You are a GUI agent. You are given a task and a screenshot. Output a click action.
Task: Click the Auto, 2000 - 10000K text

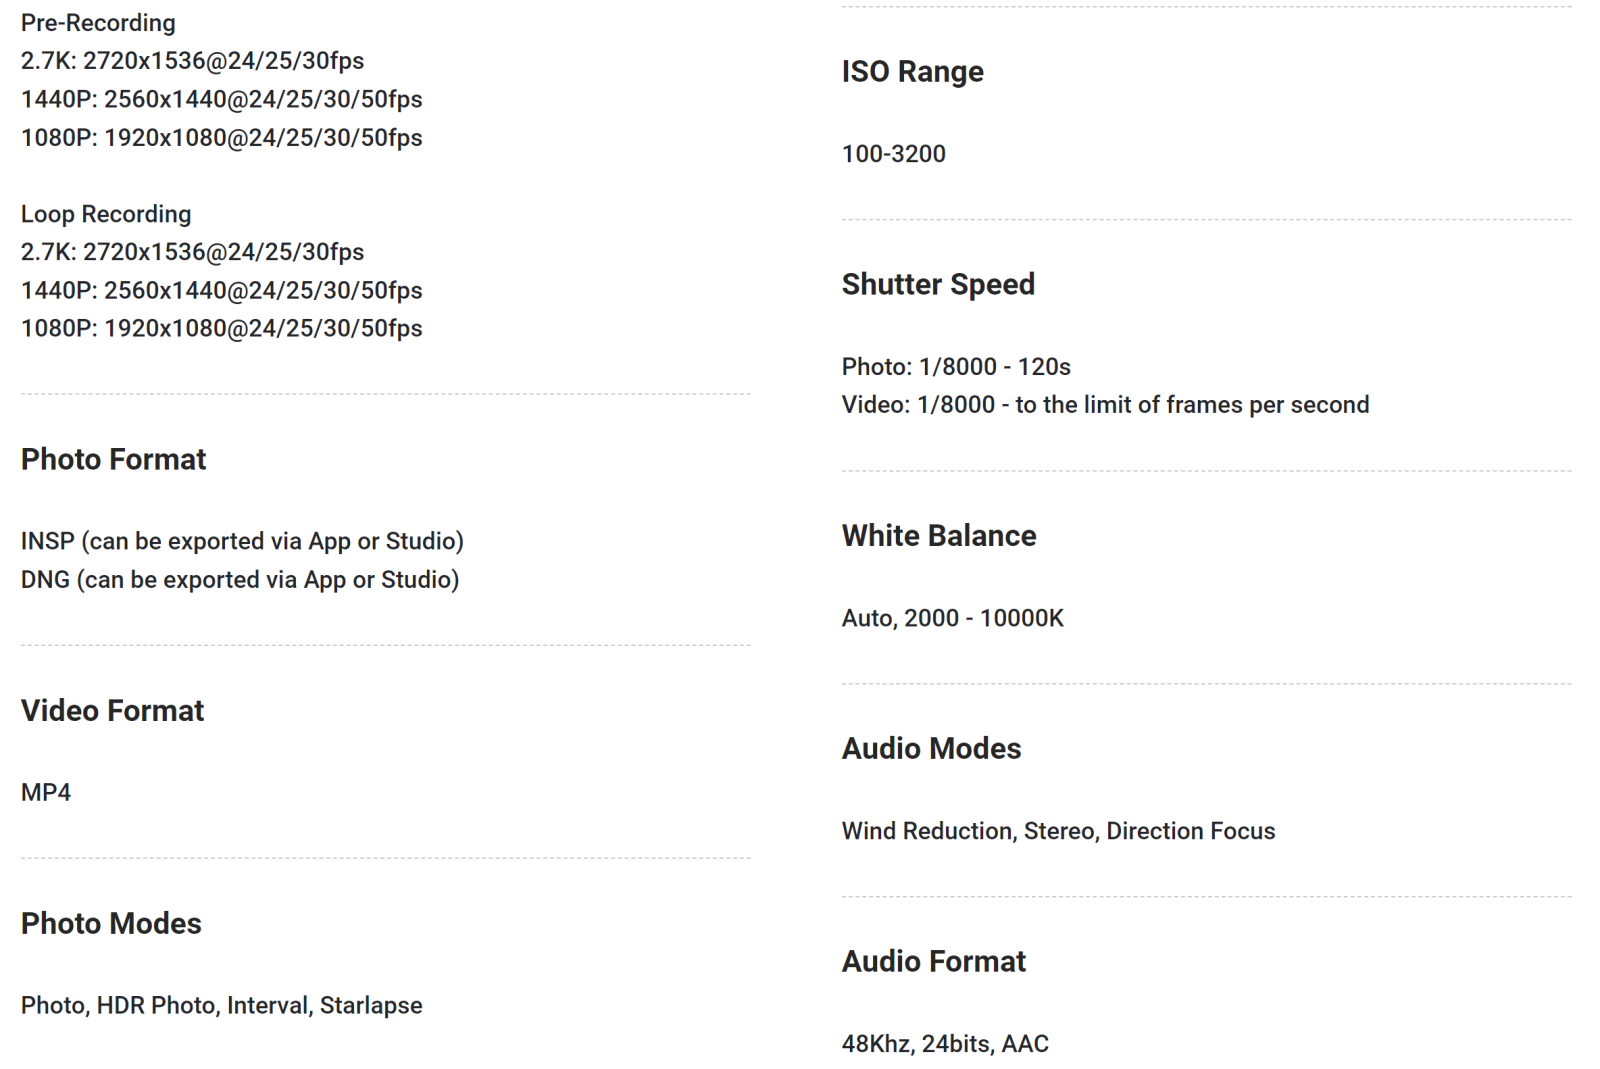pyautogui.click(x=952, y=618)
